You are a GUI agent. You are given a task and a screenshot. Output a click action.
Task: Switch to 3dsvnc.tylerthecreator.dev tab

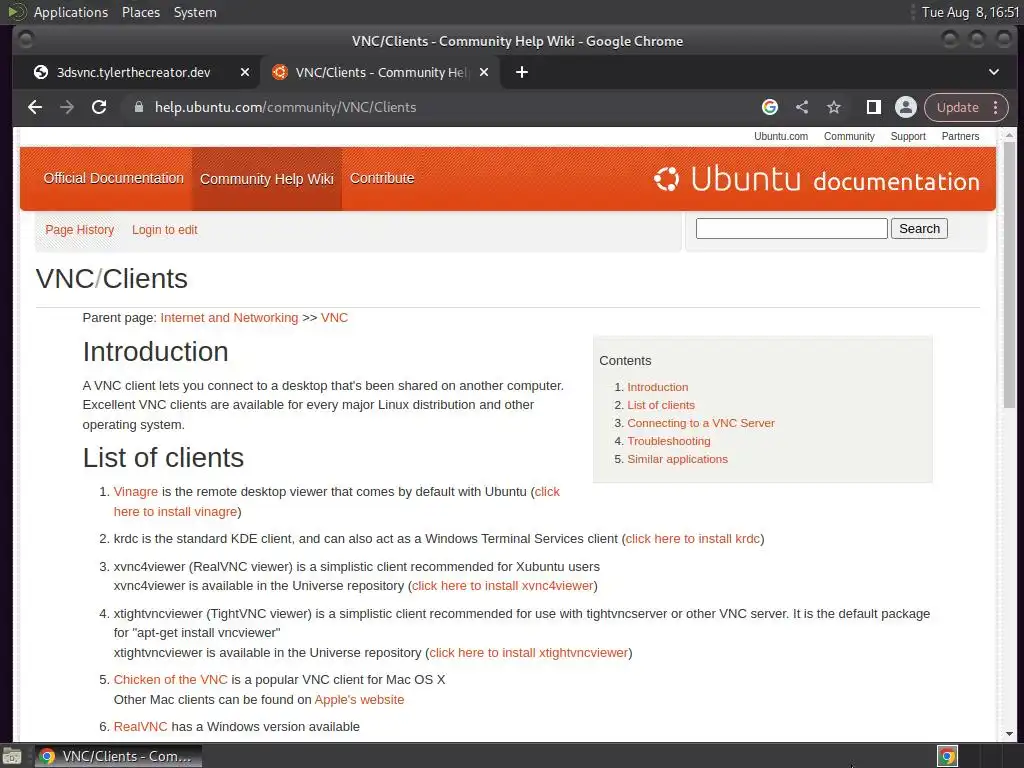pos(133,72)
